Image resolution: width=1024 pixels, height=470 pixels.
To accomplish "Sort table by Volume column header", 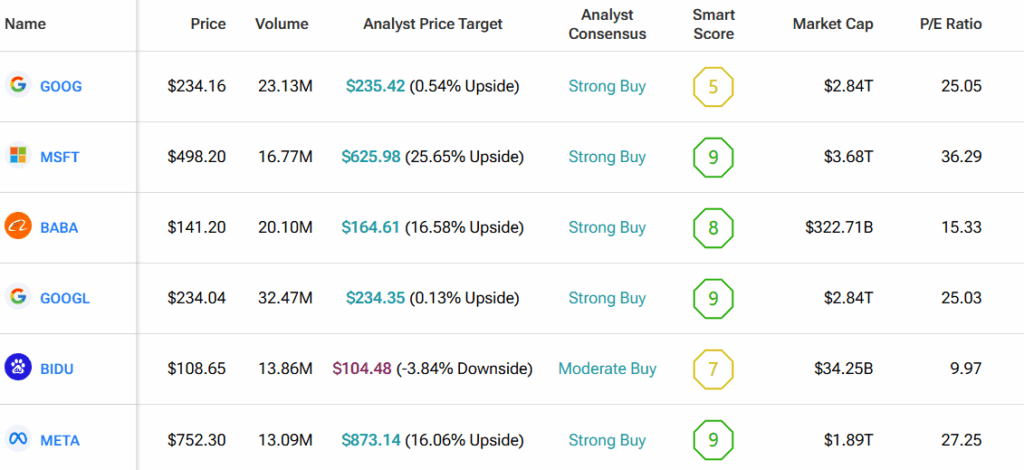I will tap(284, 24).
